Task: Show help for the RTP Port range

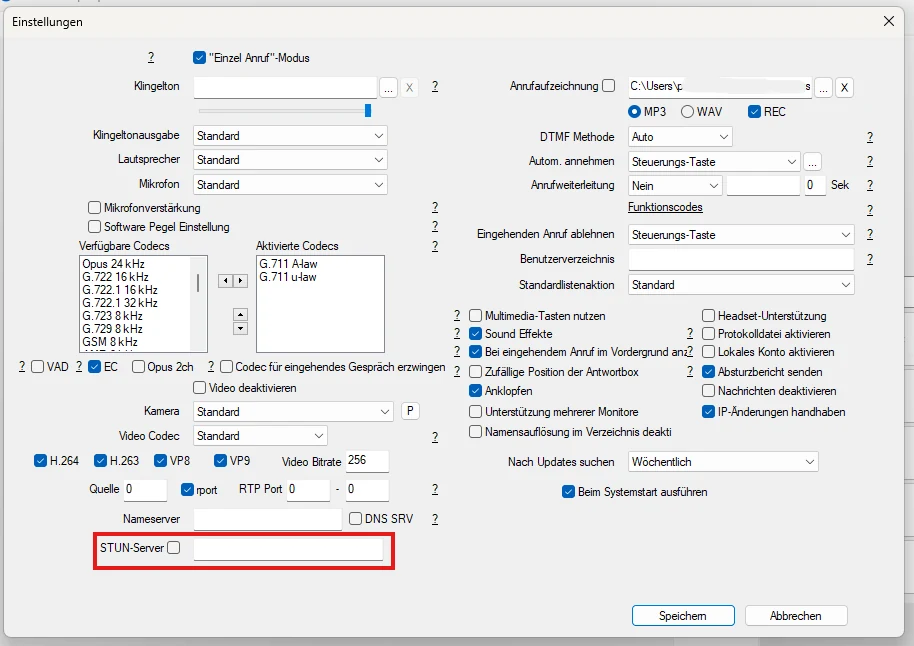Action: [435, 489]
